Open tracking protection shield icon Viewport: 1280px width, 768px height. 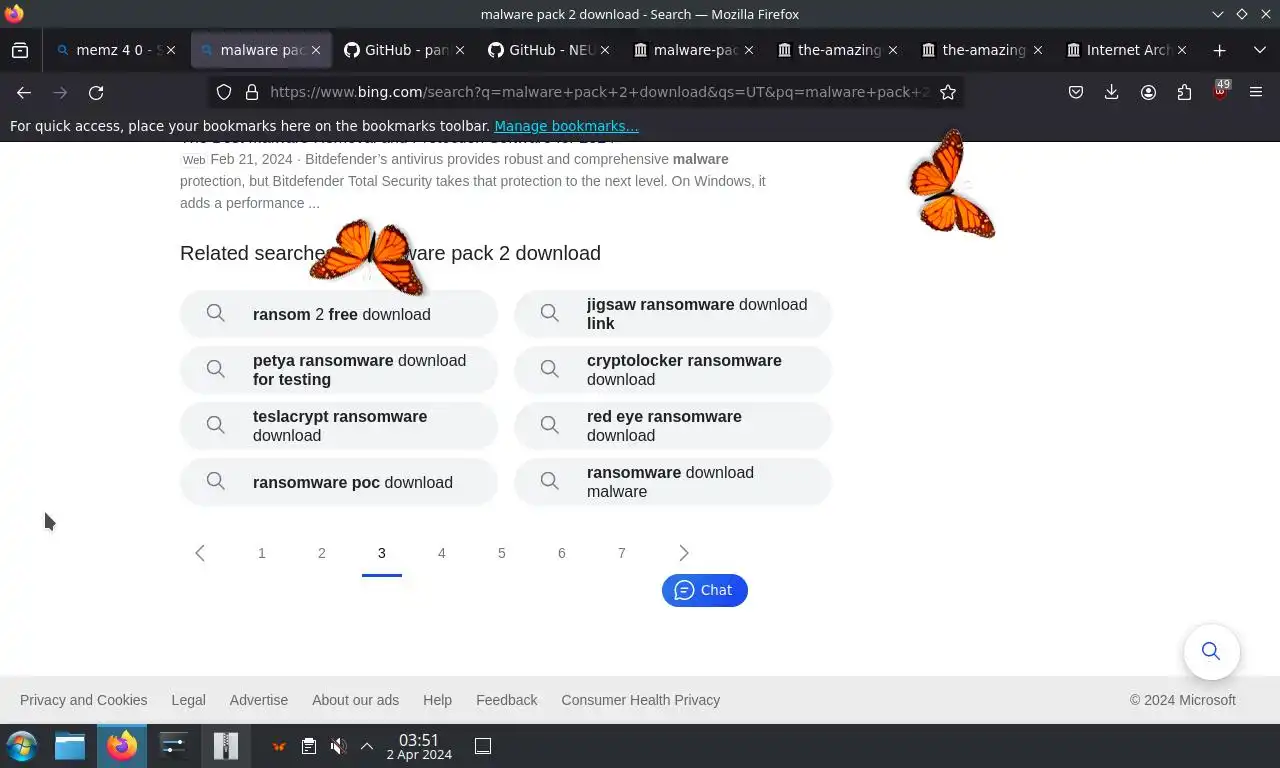tap(224, 92)
